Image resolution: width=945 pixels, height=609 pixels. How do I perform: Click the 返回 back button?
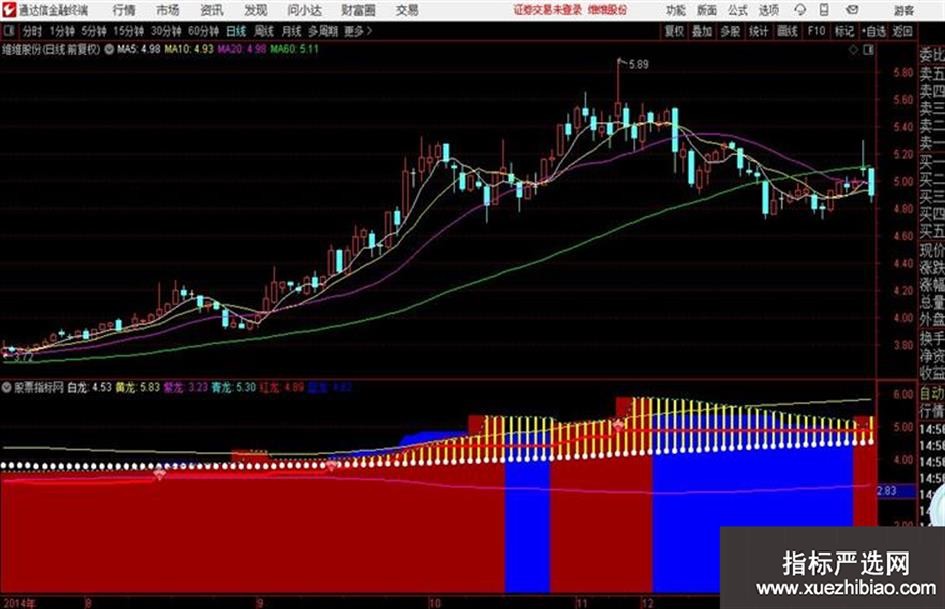pyautogui.click(x=902, y=31)
